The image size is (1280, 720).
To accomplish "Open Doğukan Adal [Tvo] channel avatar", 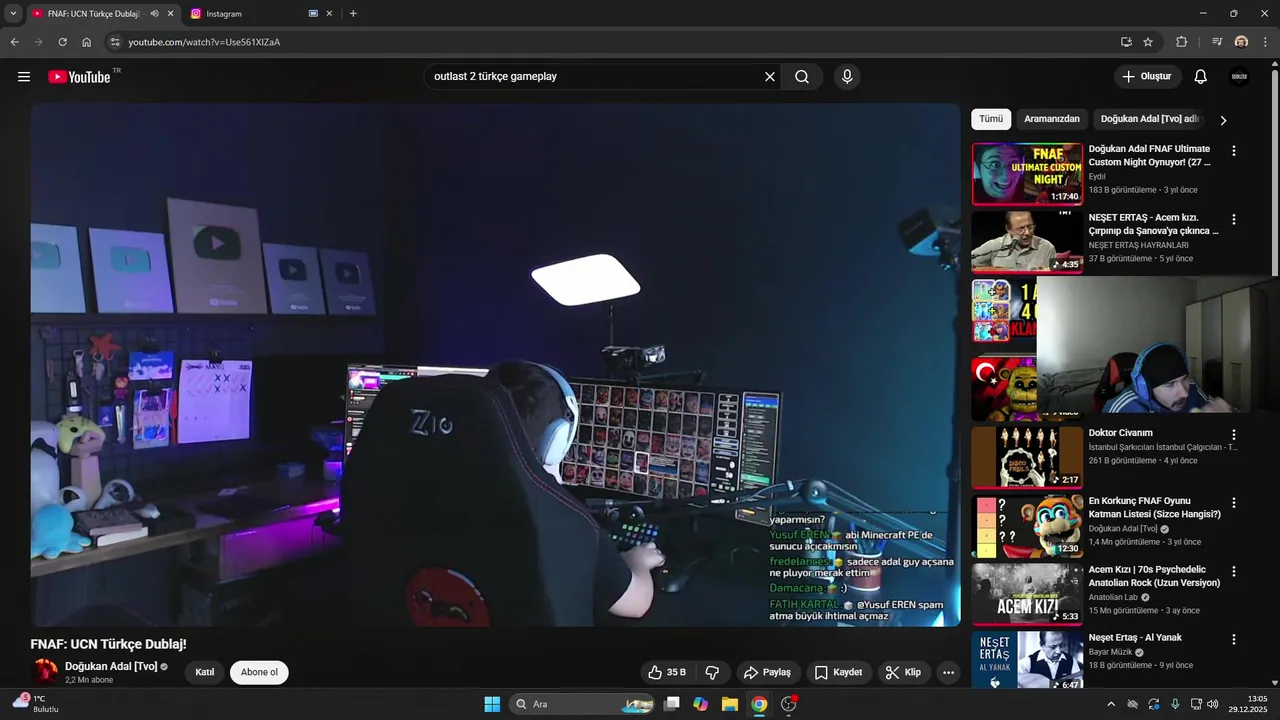I will [45, 671].
